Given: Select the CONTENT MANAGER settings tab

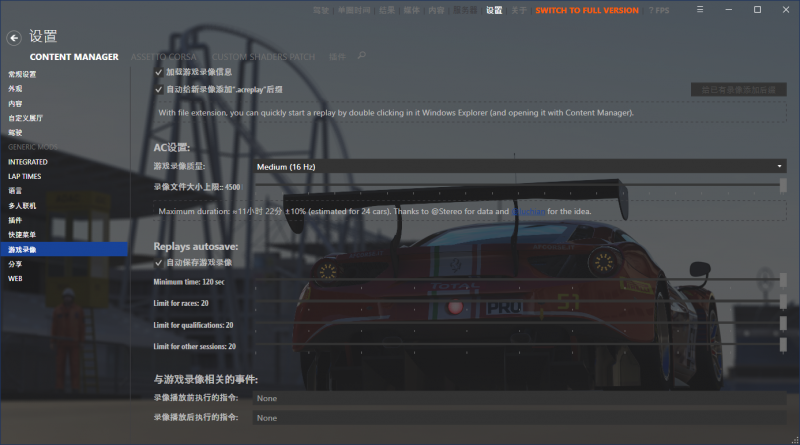Looking at the screenshot, I should pyautogui.click(x=74, y=57).
